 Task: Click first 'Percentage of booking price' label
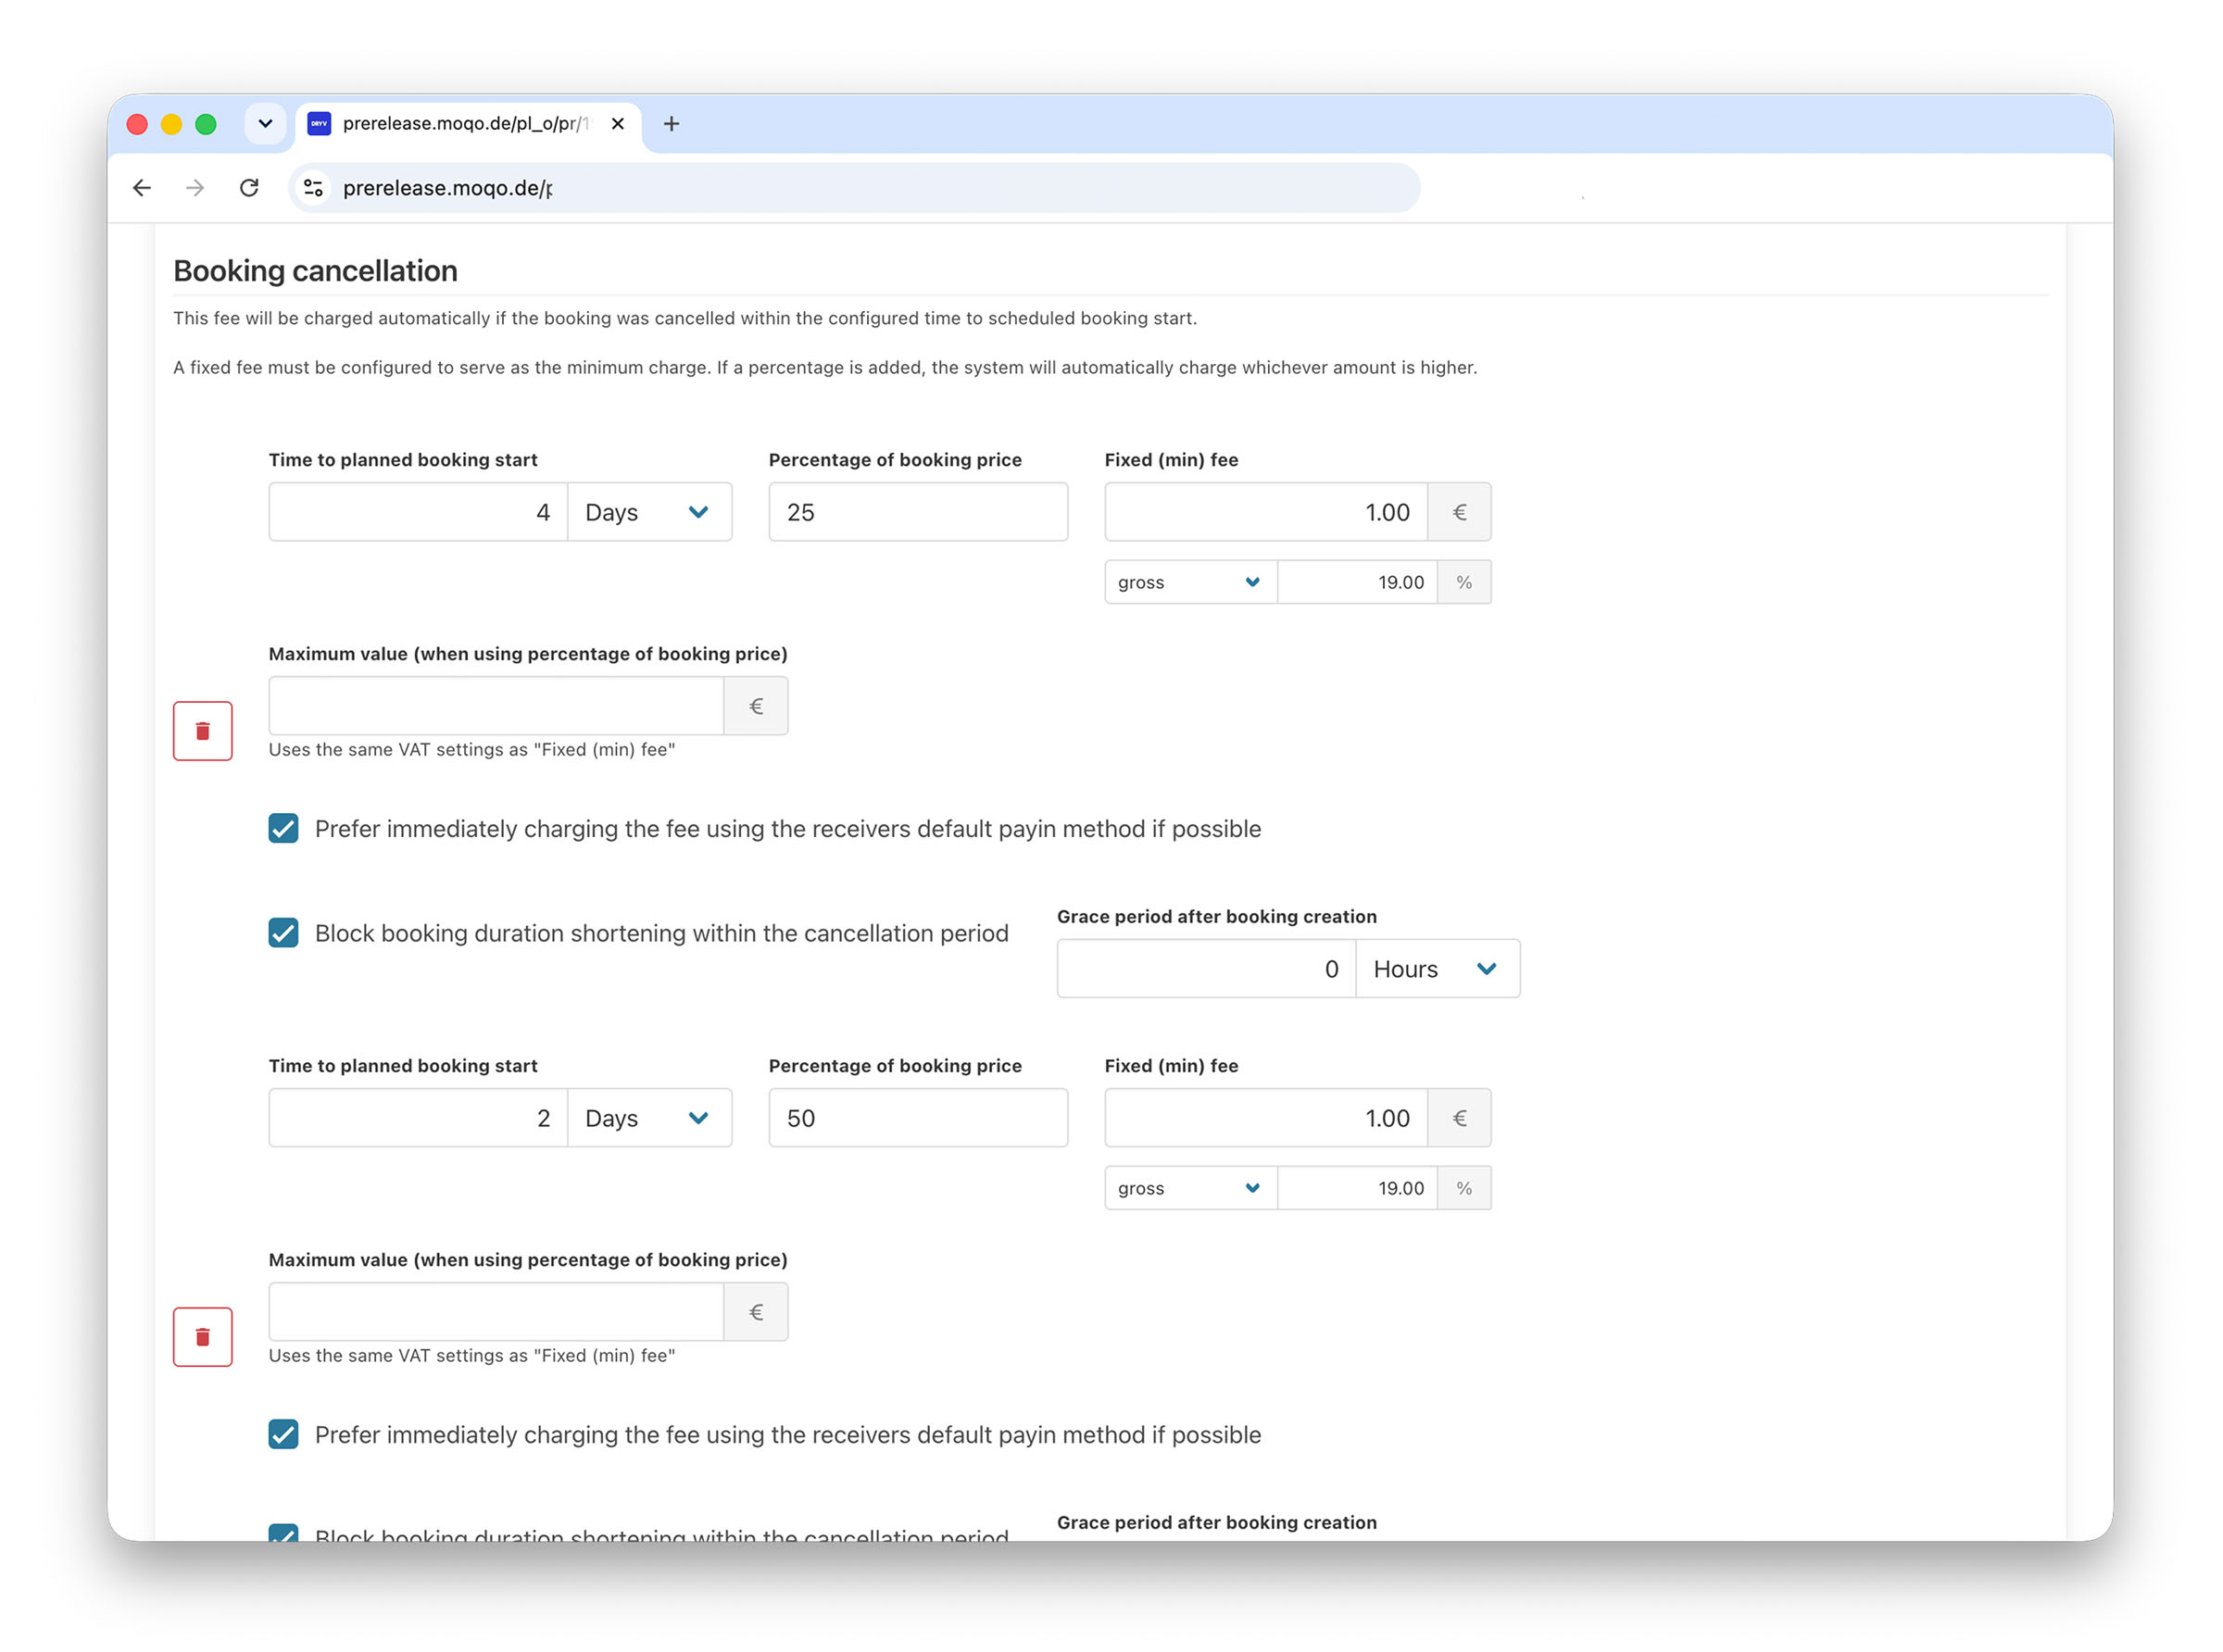tap(895, 460)
